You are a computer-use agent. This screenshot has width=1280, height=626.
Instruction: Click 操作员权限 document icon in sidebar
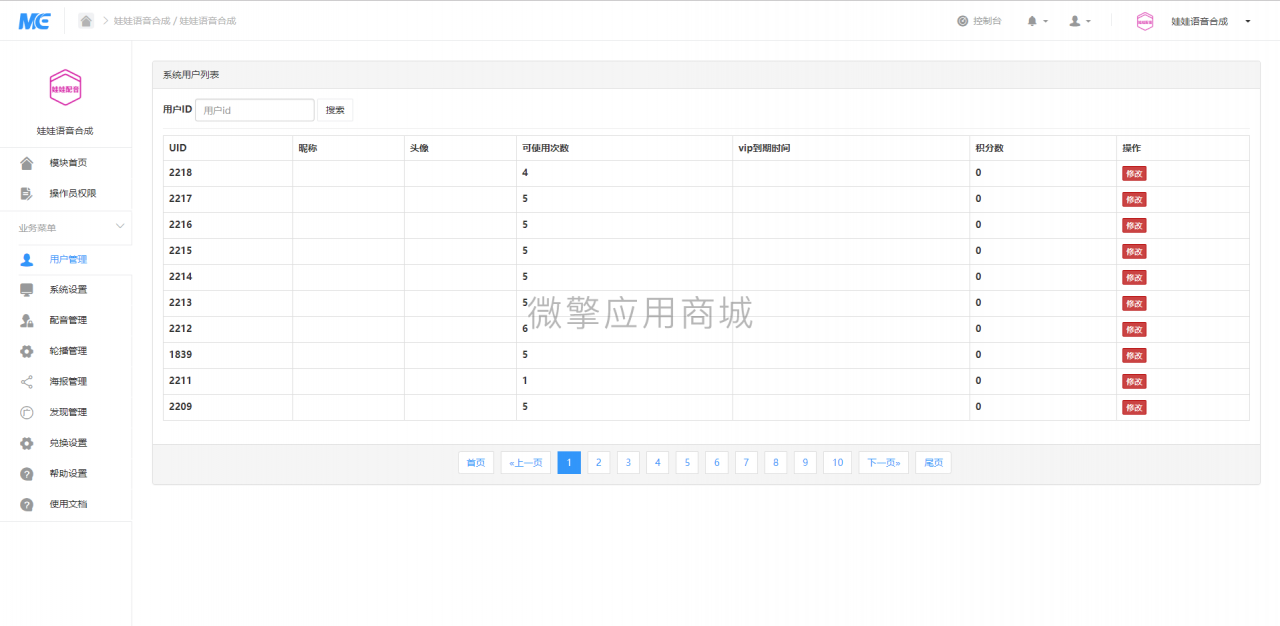tap(27, 193)
